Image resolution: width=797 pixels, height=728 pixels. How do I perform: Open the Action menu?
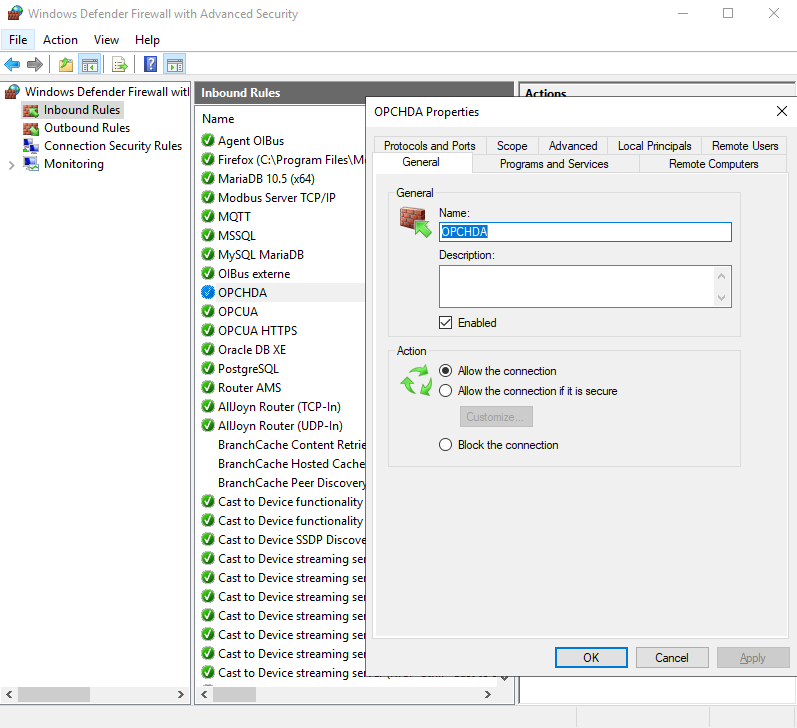pos(60,40)
